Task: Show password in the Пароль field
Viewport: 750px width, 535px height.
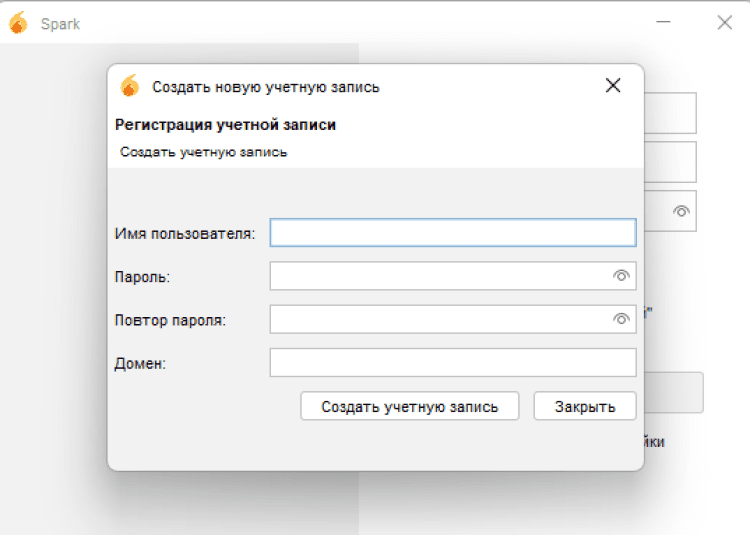Action: click(621, 276)
